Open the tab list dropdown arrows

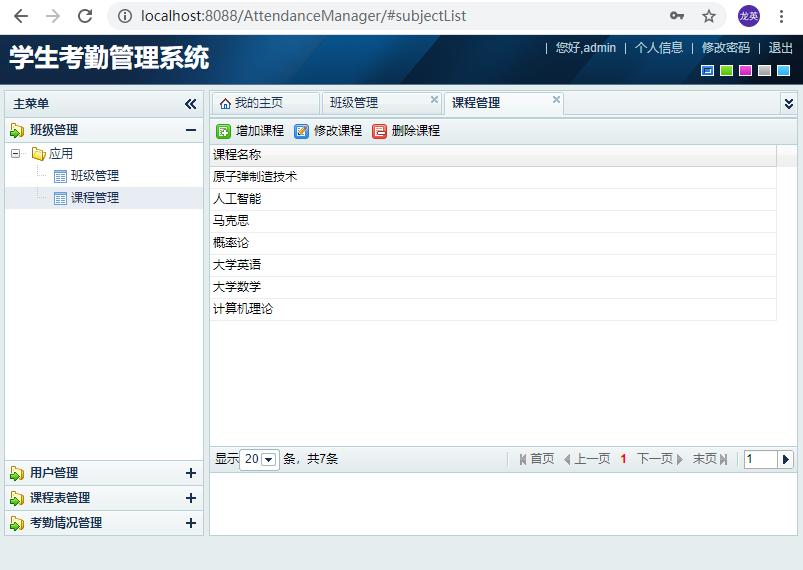coord(789,104)
